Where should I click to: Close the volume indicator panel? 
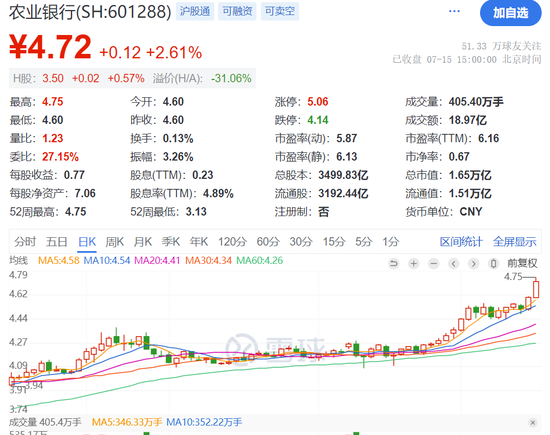click(x=532, y=423)
